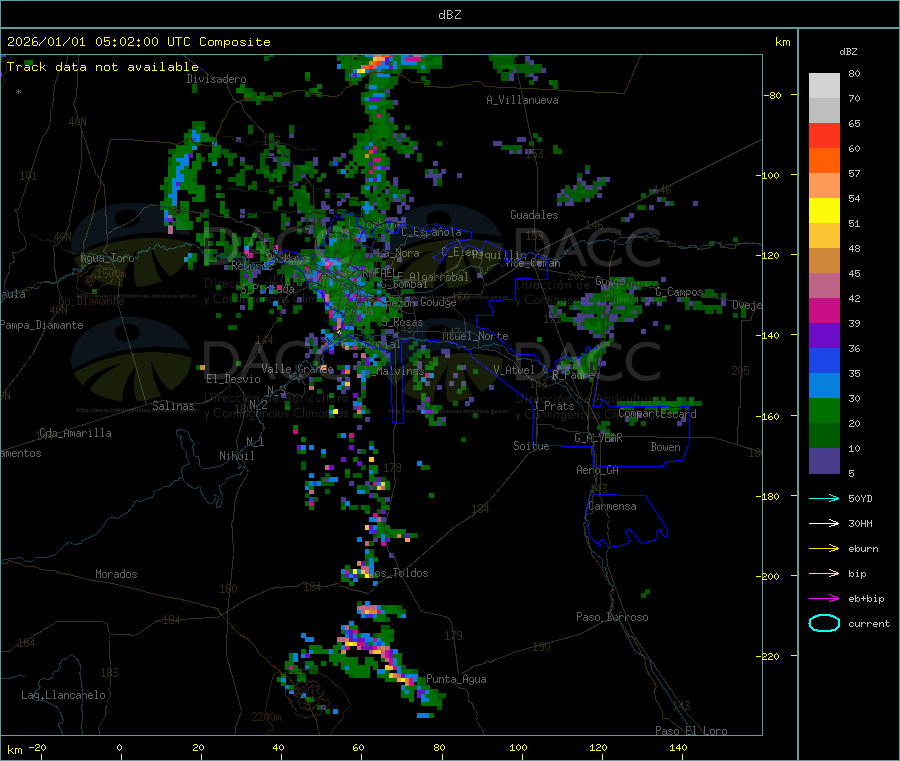
Task: Pick the slate swatch between 10 and 5
Action: 824,461
